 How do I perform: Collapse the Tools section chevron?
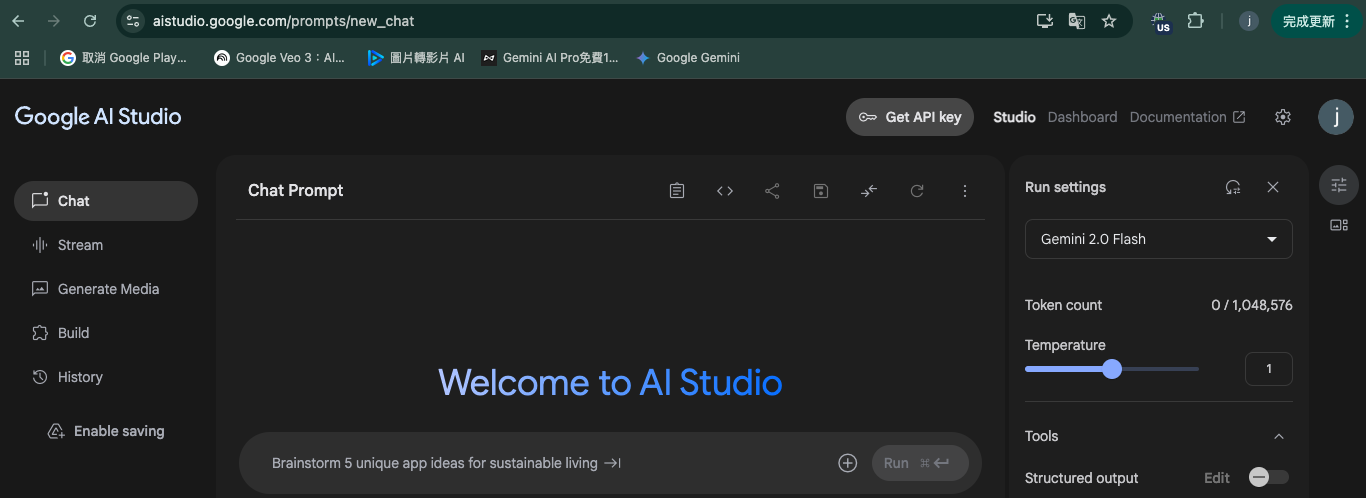click(x=1278, y=436)
